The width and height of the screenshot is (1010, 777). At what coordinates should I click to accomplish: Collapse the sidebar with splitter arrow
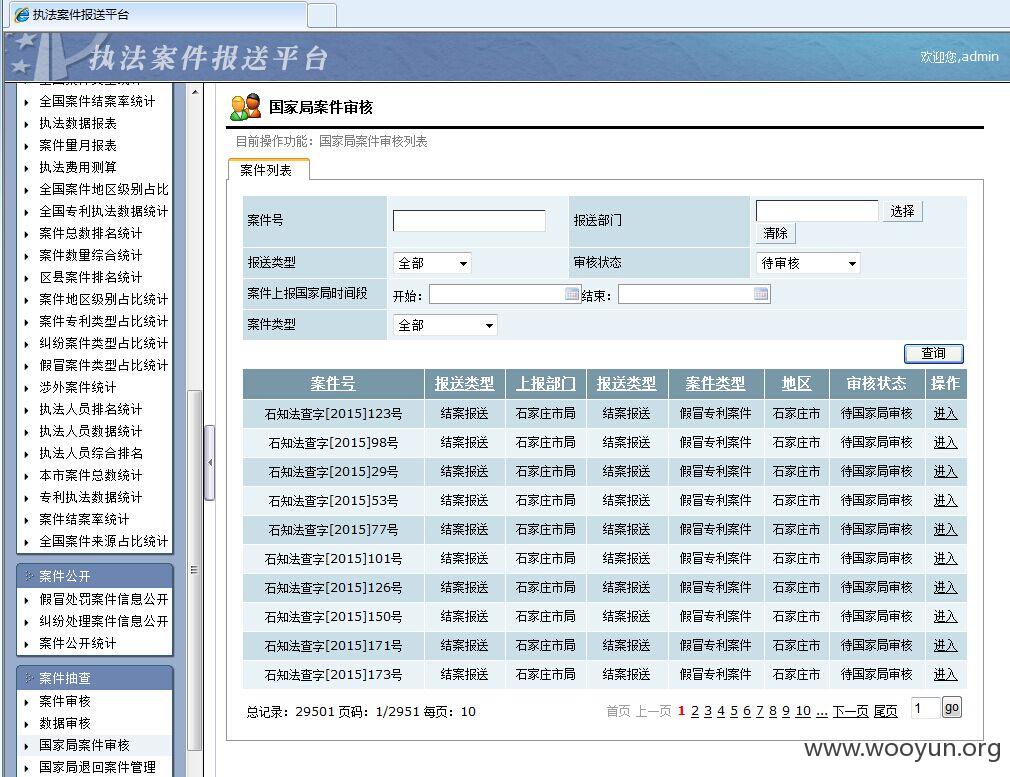click(x=209, y=462)
